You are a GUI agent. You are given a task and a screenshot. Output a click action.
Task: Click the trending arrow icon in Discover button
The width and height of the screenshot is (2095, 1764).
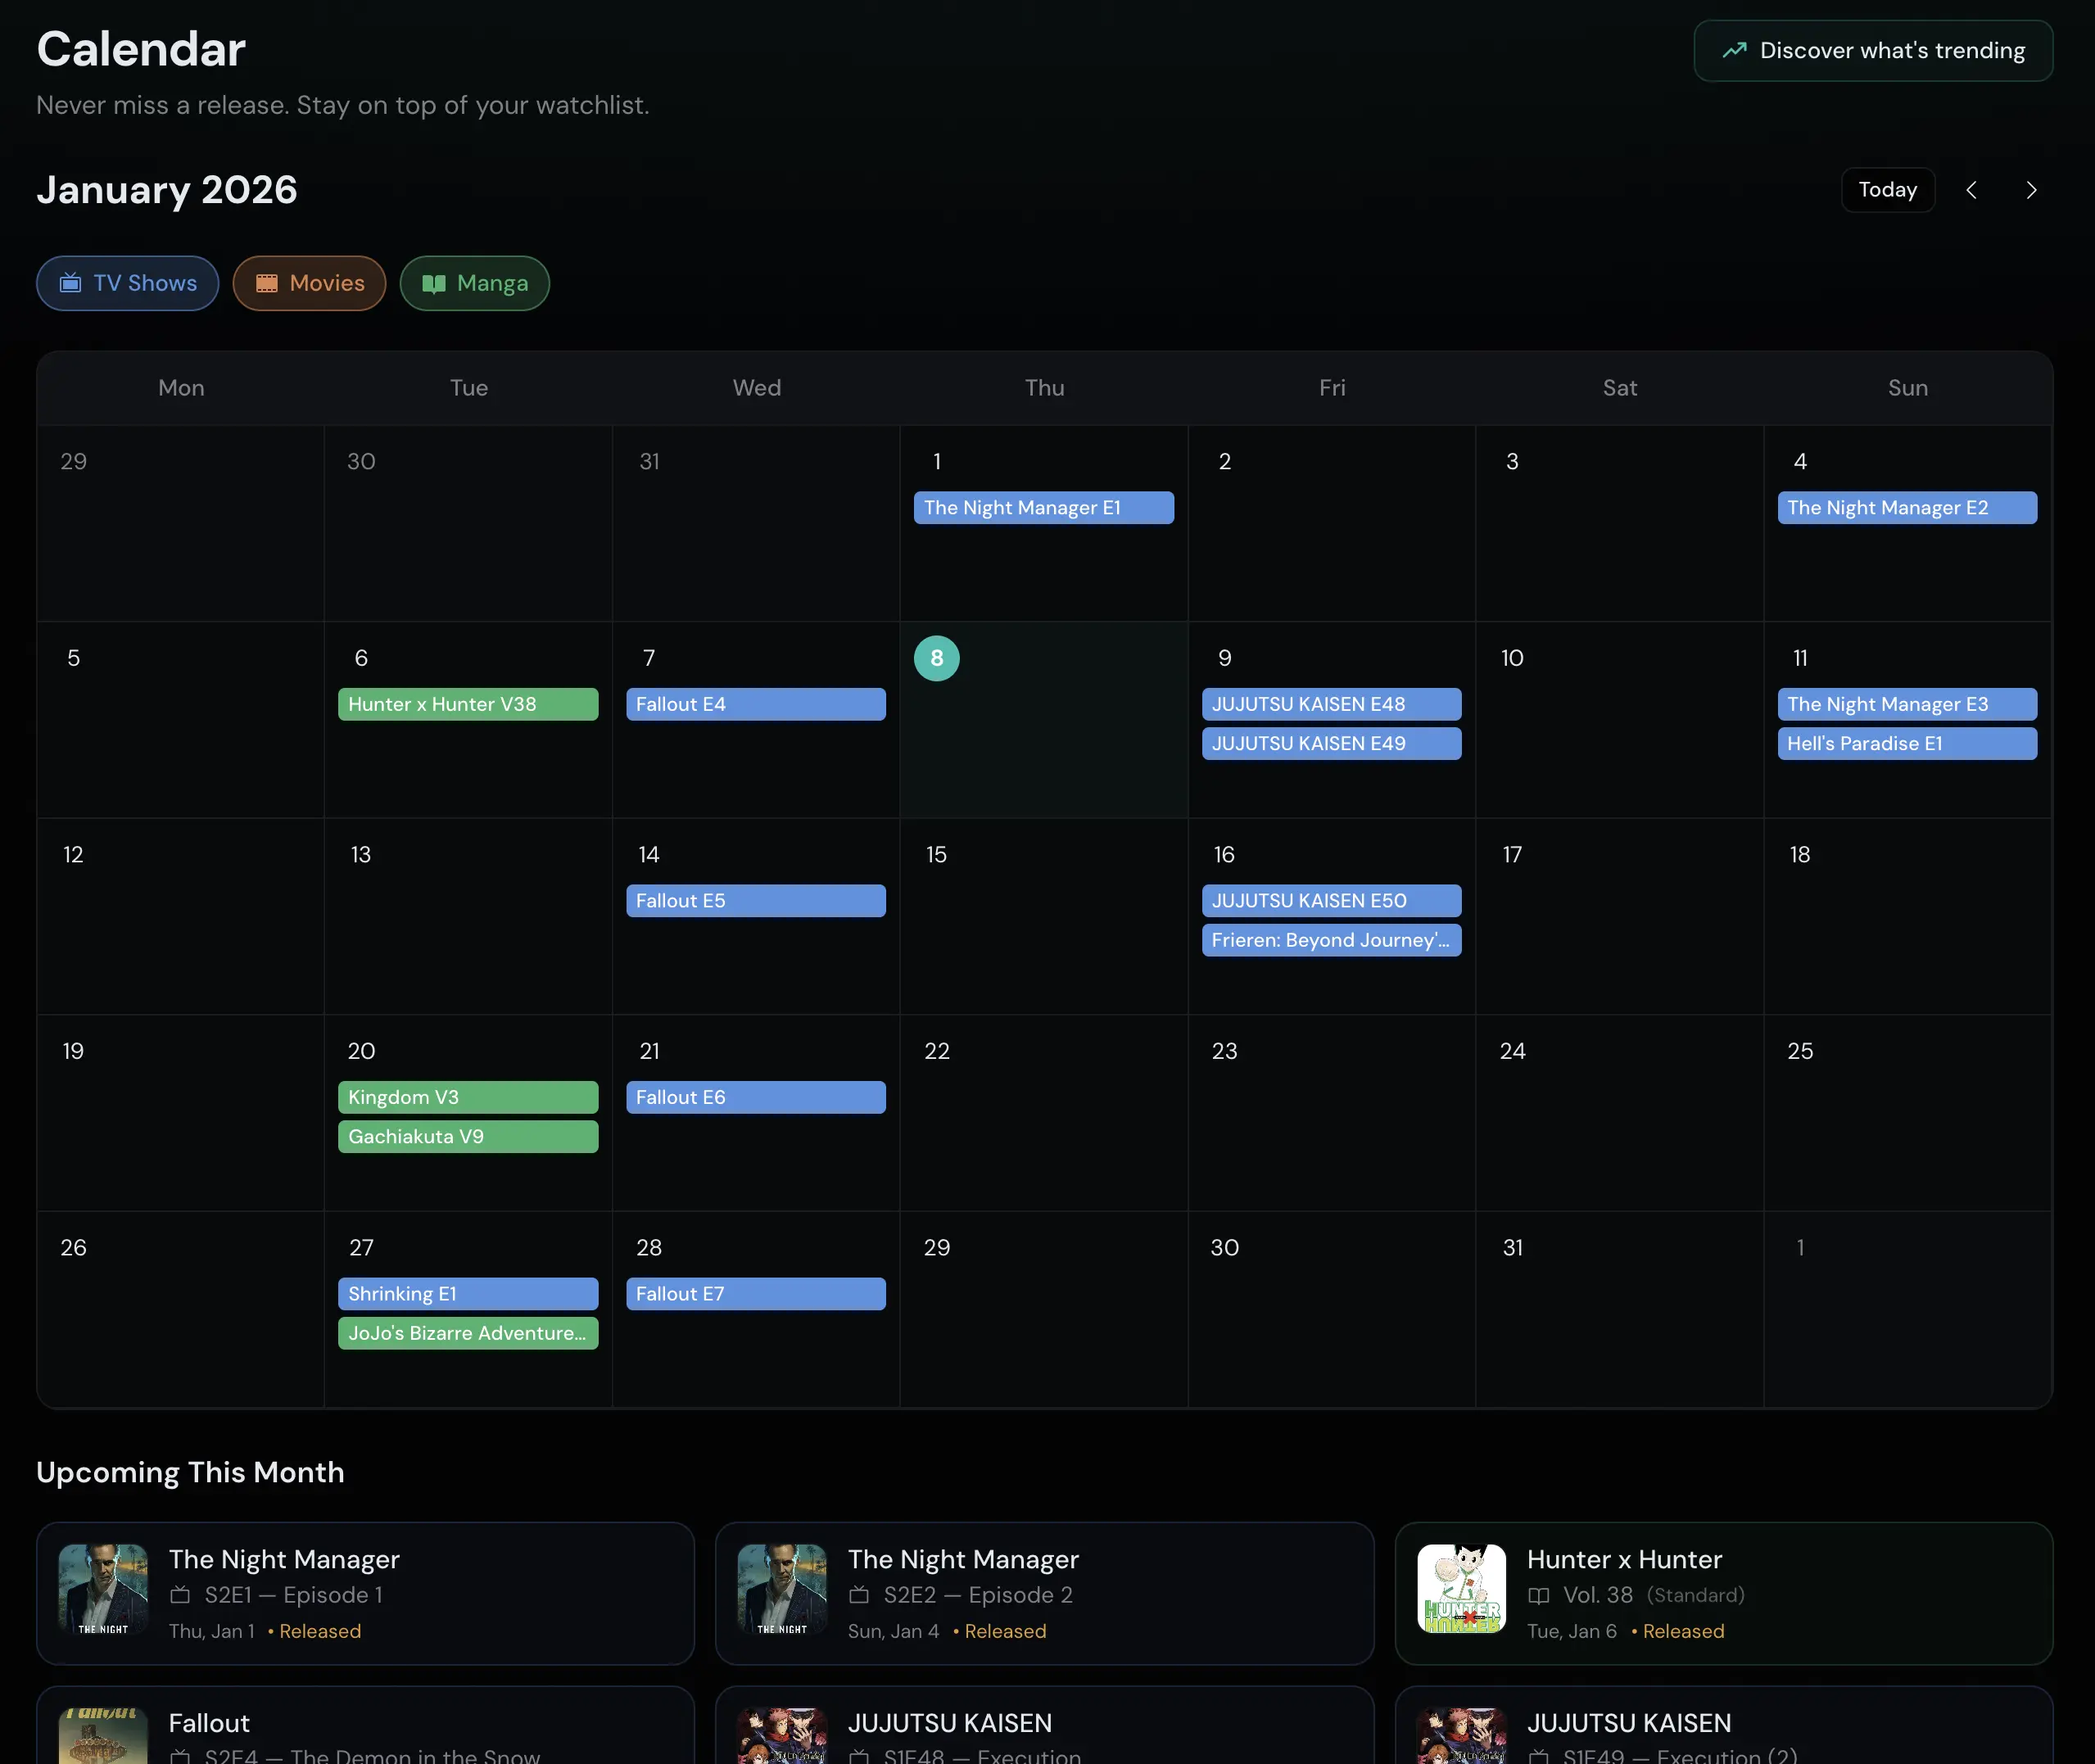1734,50
